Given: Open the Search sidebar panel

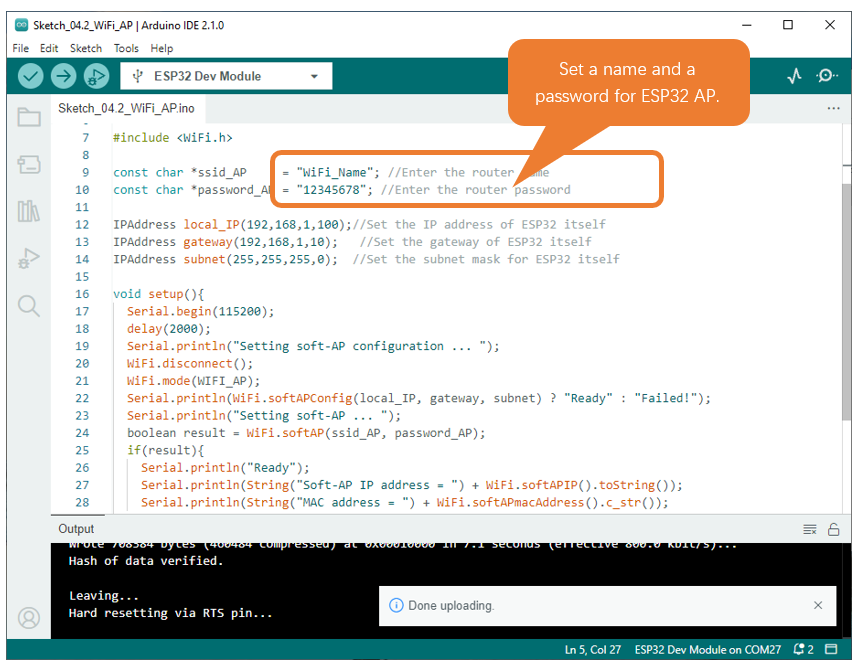Looking at the screenshot, I should tap(29, 306).
